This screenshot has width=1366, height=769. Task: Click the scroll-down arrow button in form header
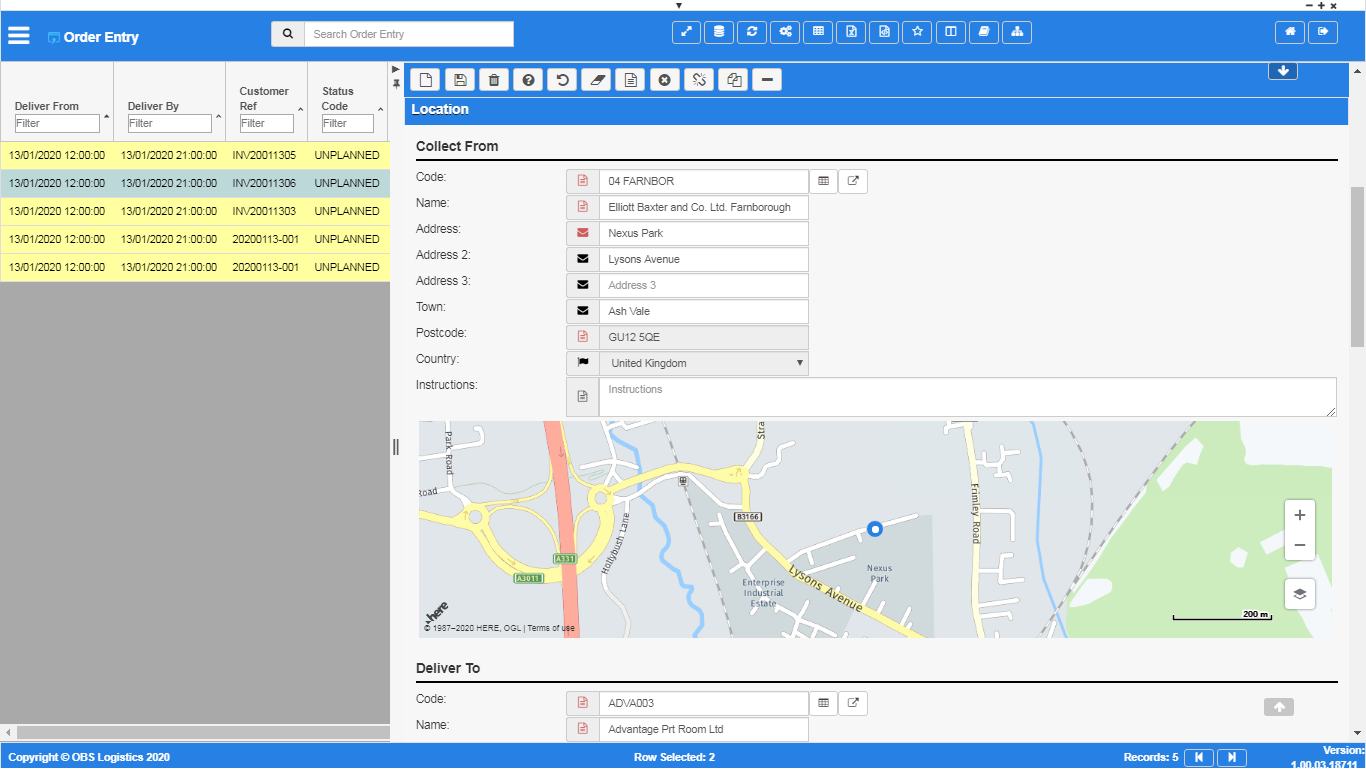tap(1283, 71)
